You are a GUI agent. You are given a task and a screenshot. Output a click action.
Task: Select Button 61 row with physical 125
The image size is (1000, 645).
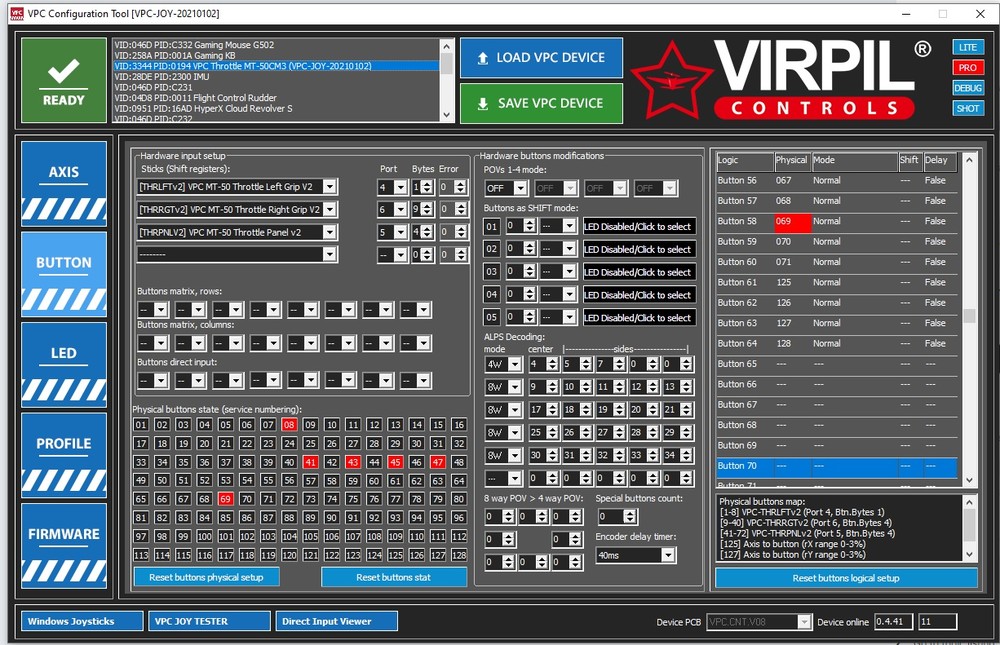point(837,282)
